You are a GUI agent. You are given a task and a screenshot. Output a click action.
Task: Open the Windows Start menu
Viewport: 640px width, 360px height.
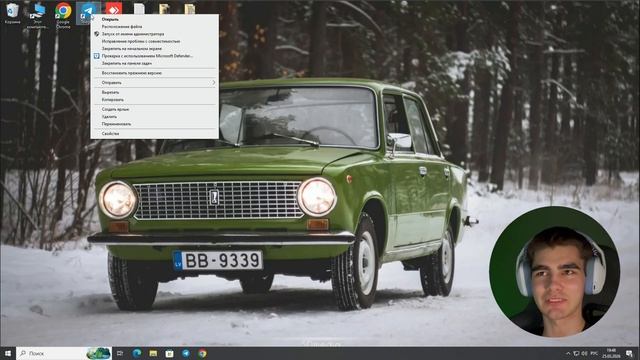point(8,353)
